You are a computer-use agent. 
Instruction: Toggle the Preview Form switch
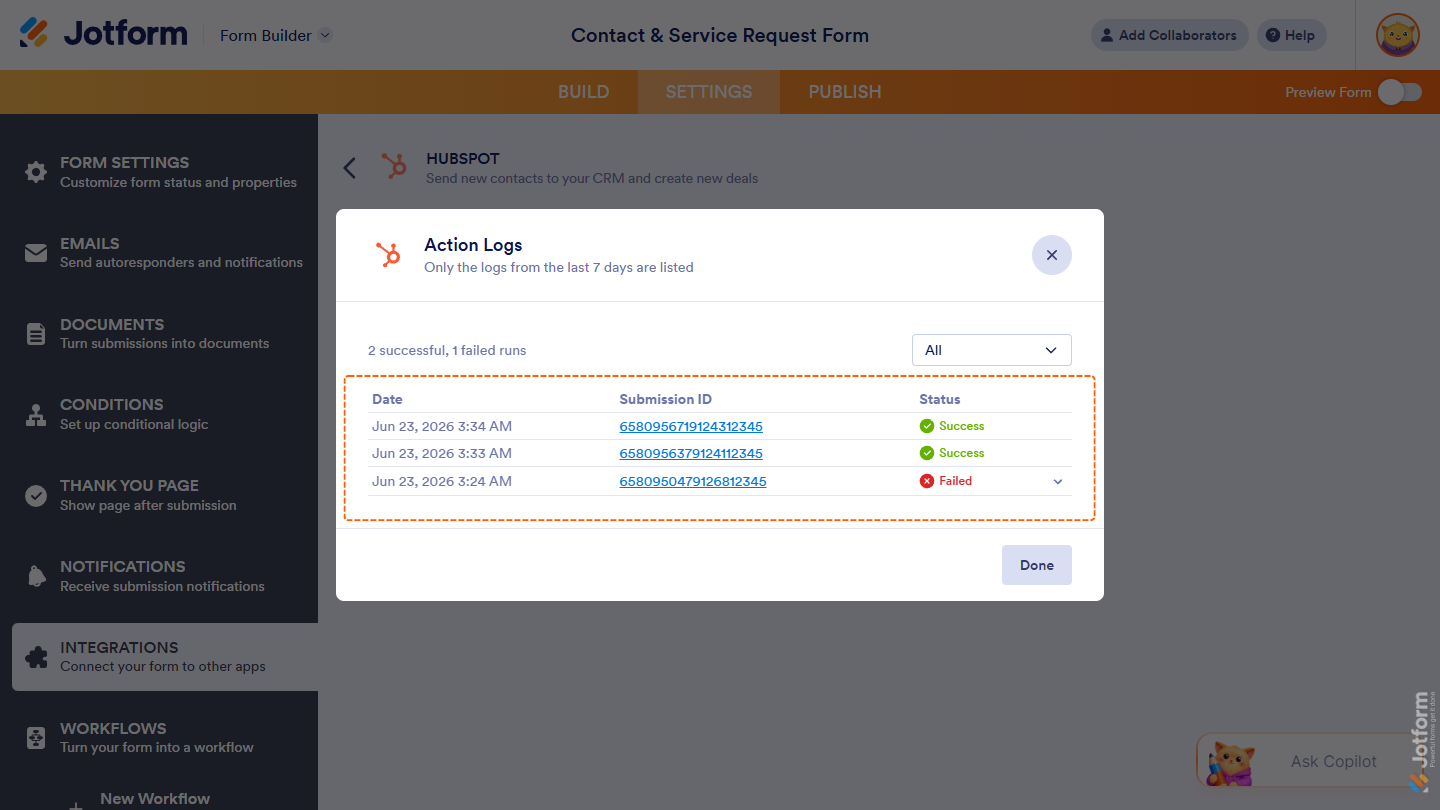[x=1399, y=92]
